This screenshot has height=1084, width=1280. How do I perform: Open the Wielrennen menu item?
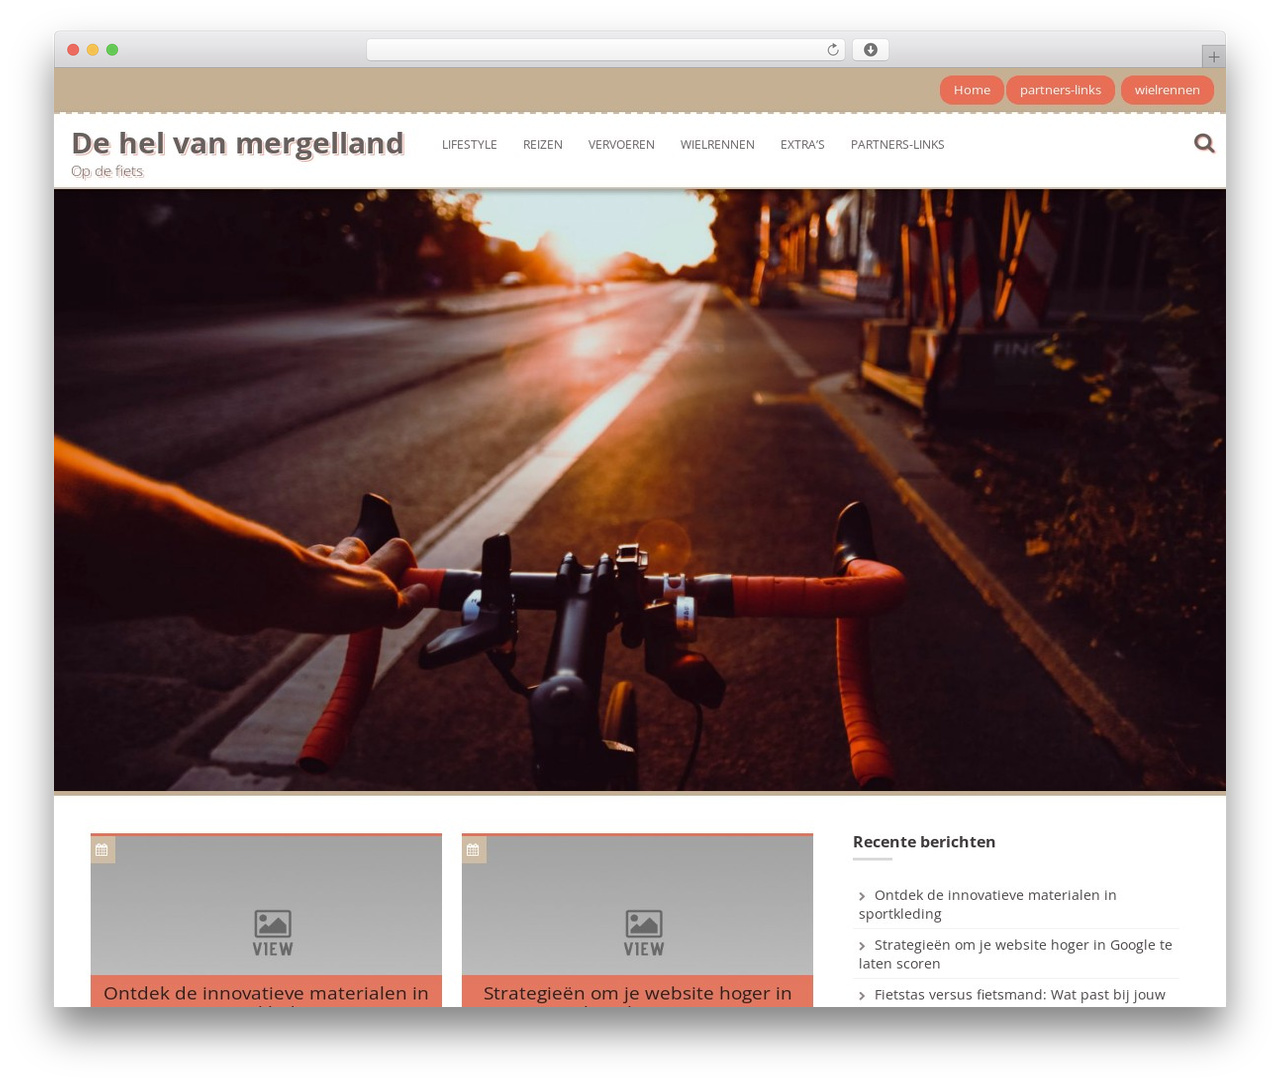tap(717, 145)
